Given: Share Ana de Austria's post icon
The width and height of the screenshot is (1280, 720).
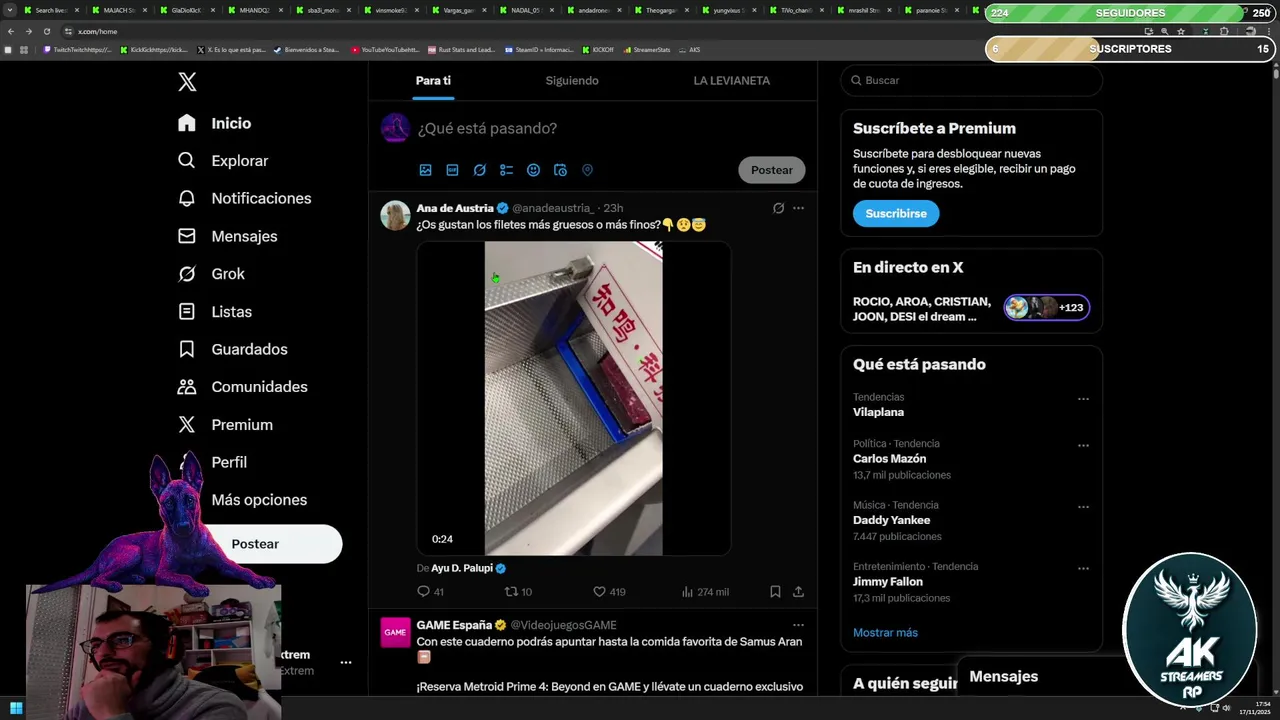Looking at the screenshot, I should pyautogui.click(x=798, y=592).
